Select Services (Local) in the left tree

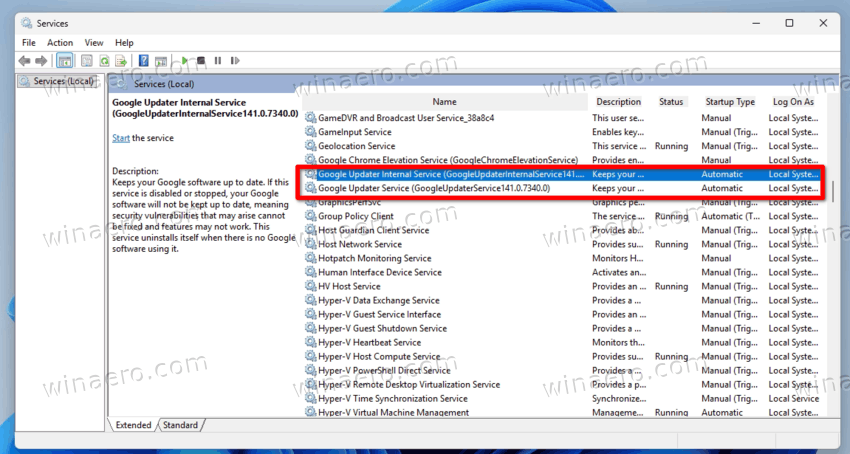coord(63,81)
